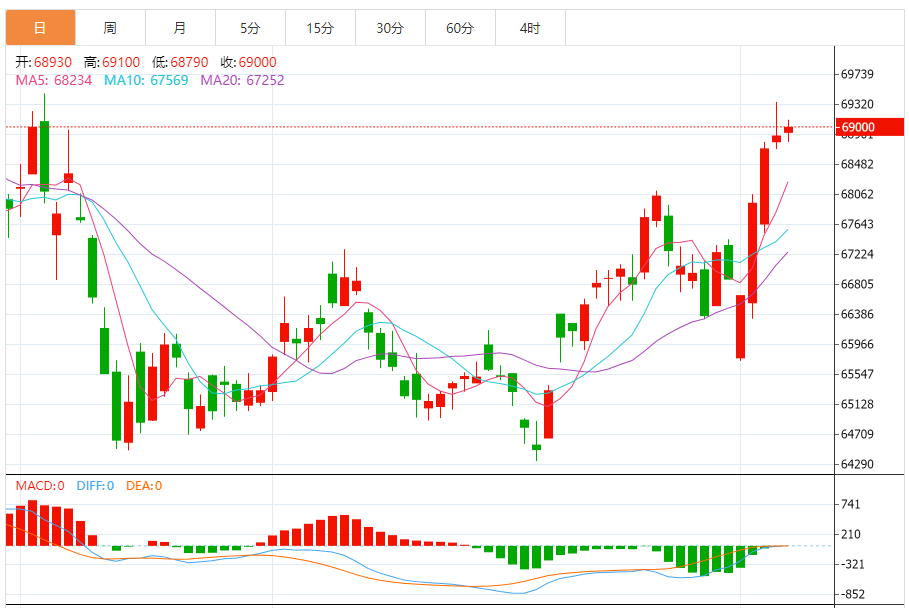Switch to the 周 weekly tab

click(x=110, y=27)
